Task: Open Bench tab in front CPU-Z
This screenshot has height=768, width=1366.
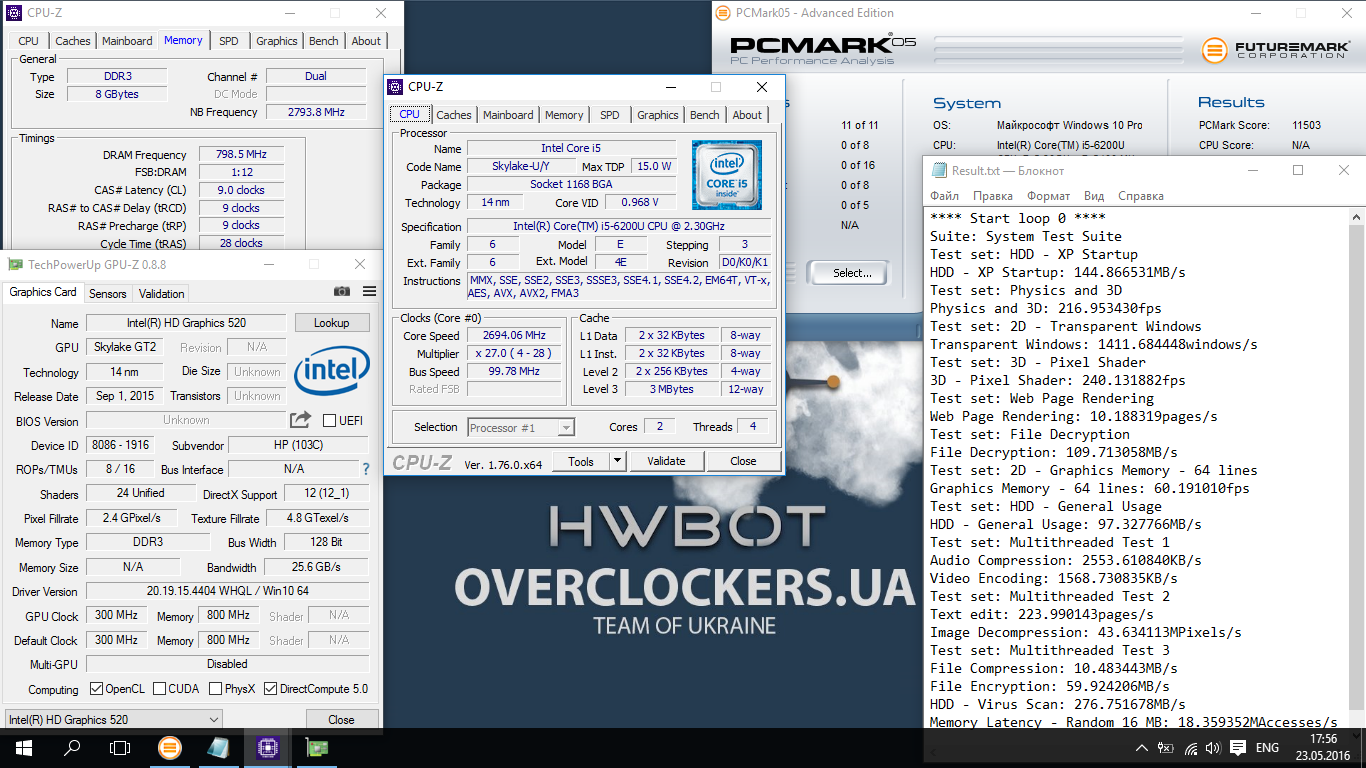Action: [704, 115]
